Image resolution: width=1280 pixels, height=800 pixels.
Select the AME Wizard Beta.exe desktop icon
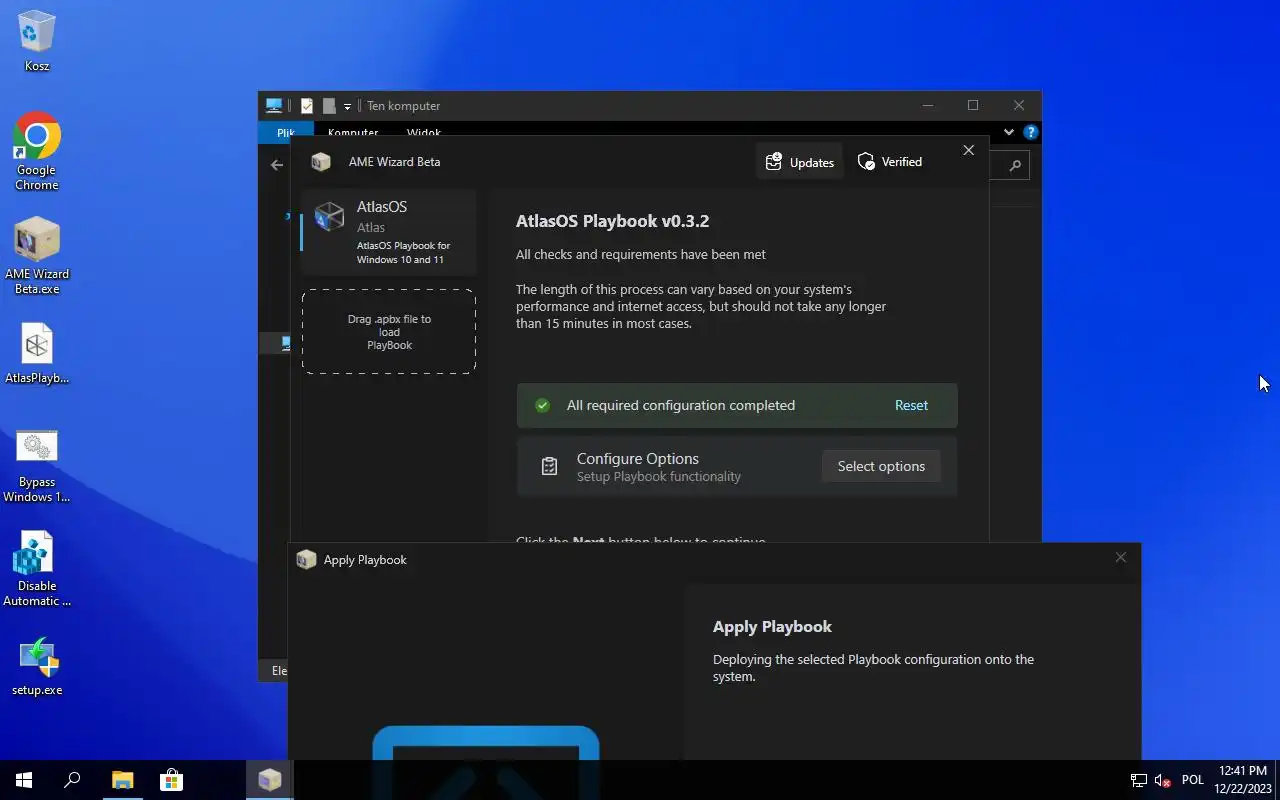(37, 256)
